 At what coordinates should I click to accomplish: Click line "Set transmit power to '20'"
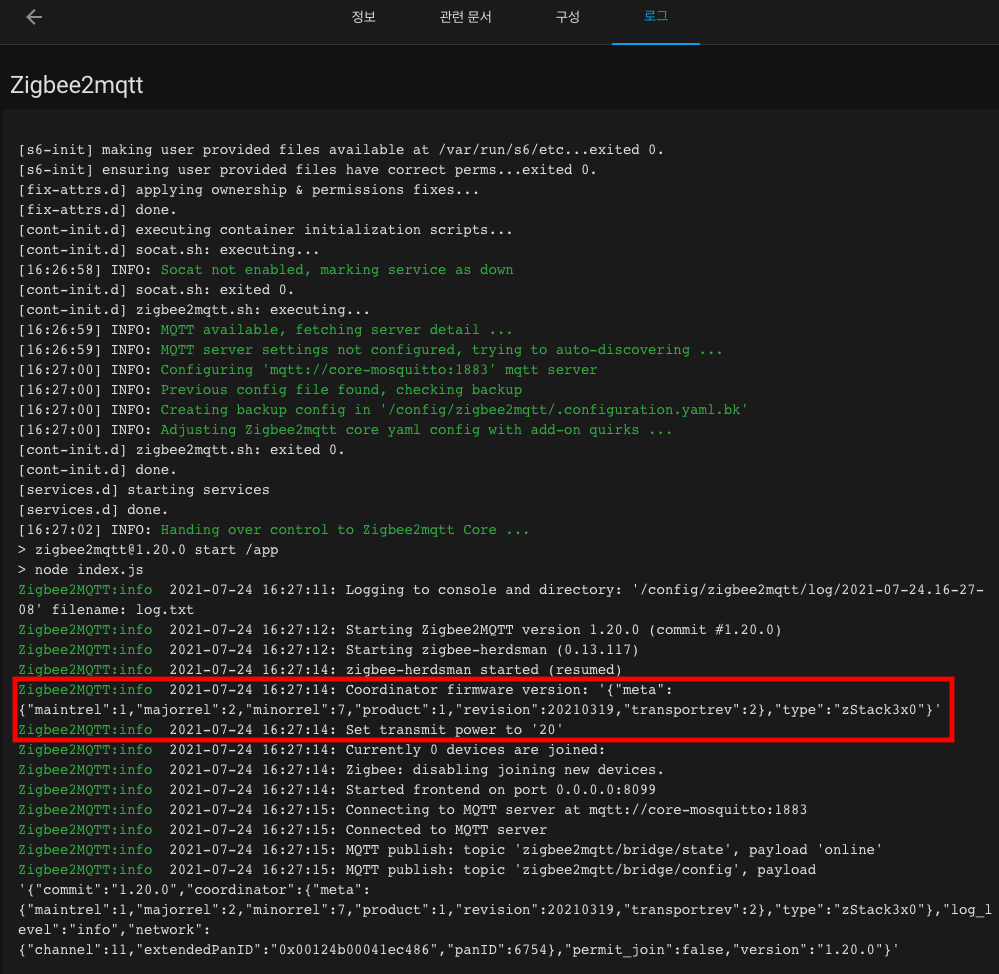pos(291,730)
